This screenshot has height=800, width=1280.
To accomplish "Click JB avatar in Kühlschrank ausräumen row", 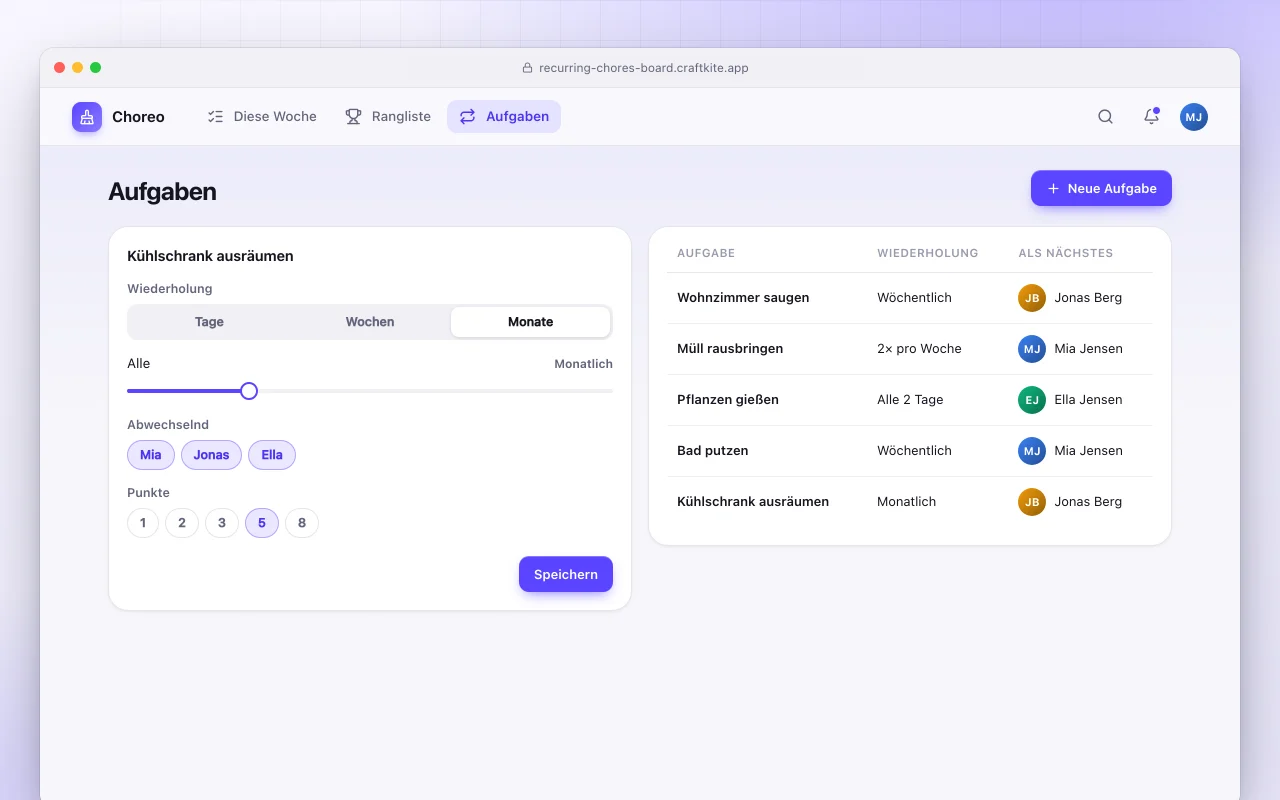I will [x=1032, y=502].
